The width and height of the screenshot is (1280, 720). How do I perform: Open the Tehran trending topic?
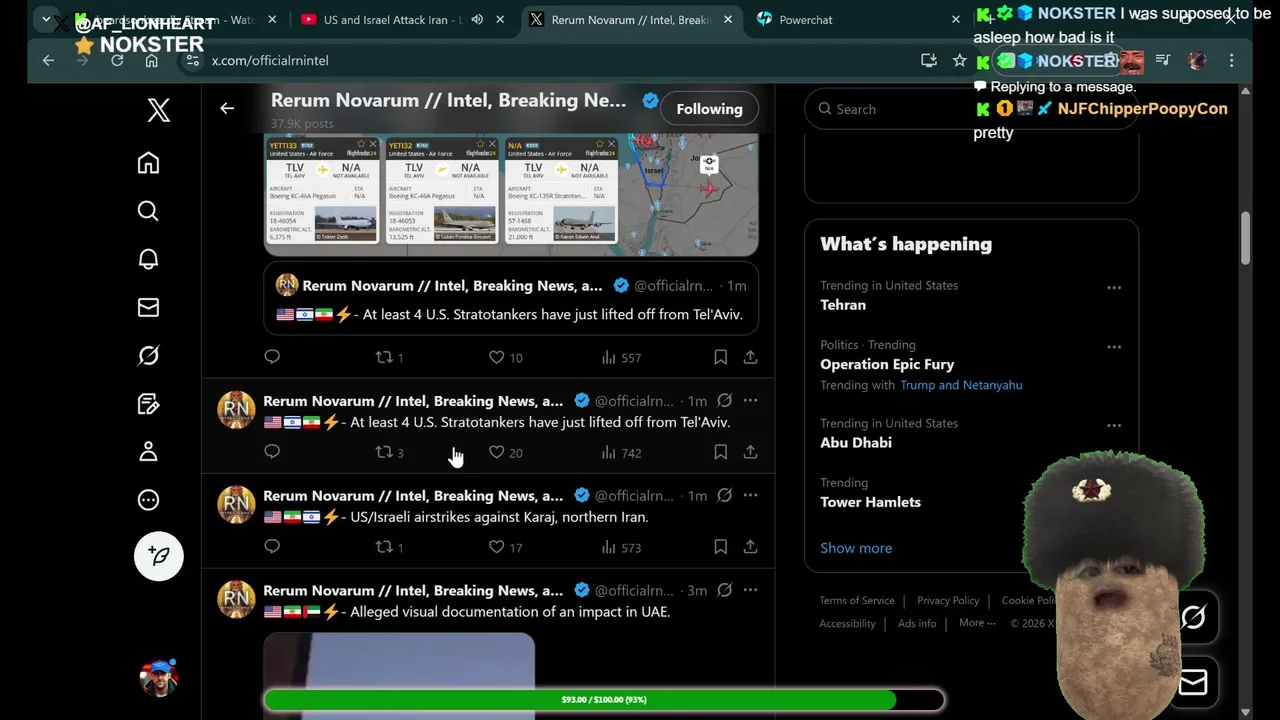843,305
